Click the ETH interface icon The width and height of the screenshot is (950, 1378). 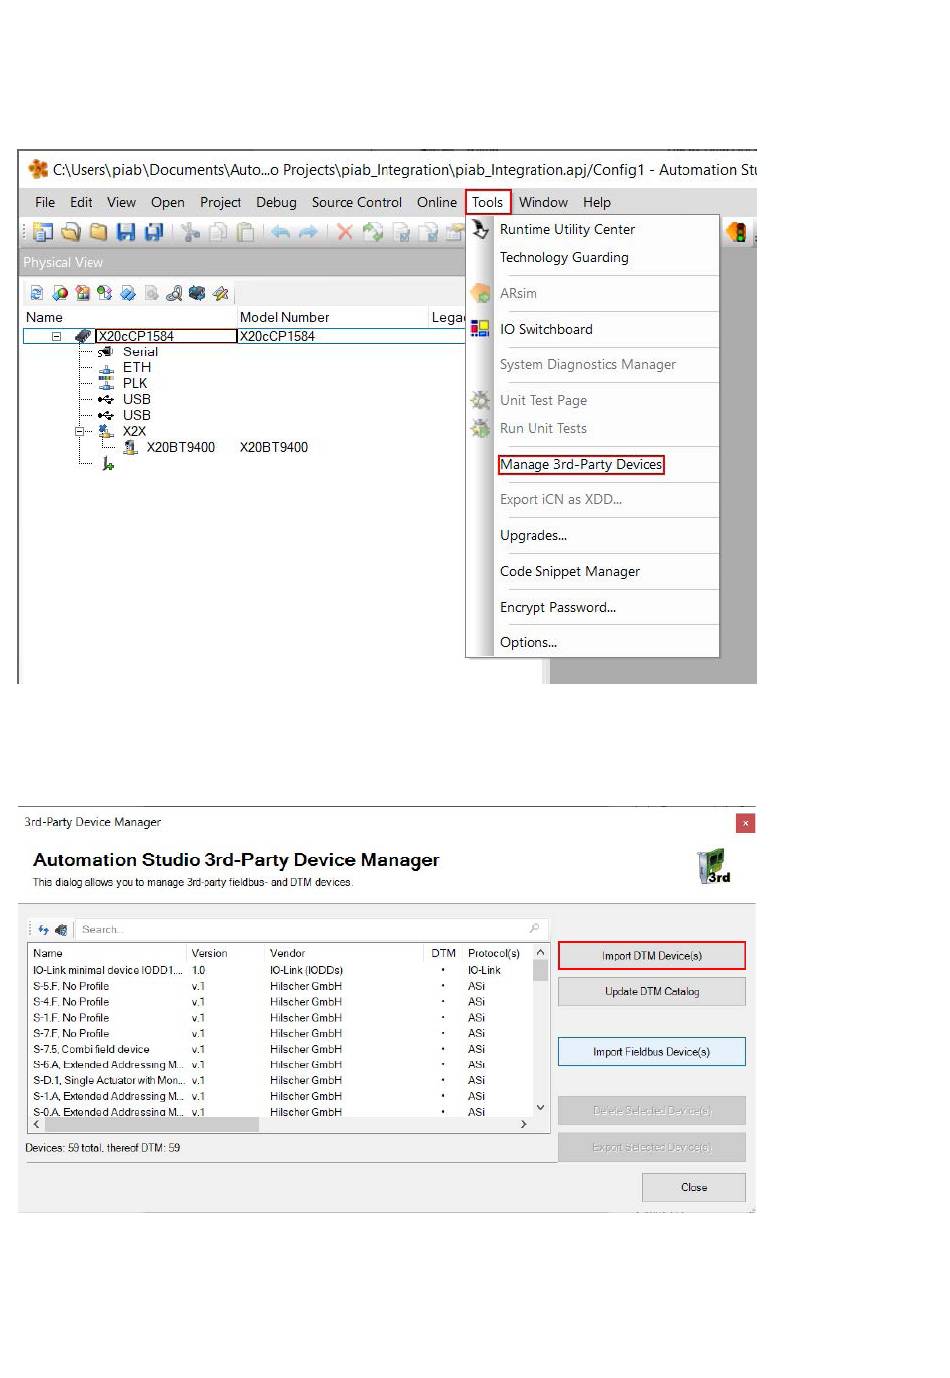106,368
